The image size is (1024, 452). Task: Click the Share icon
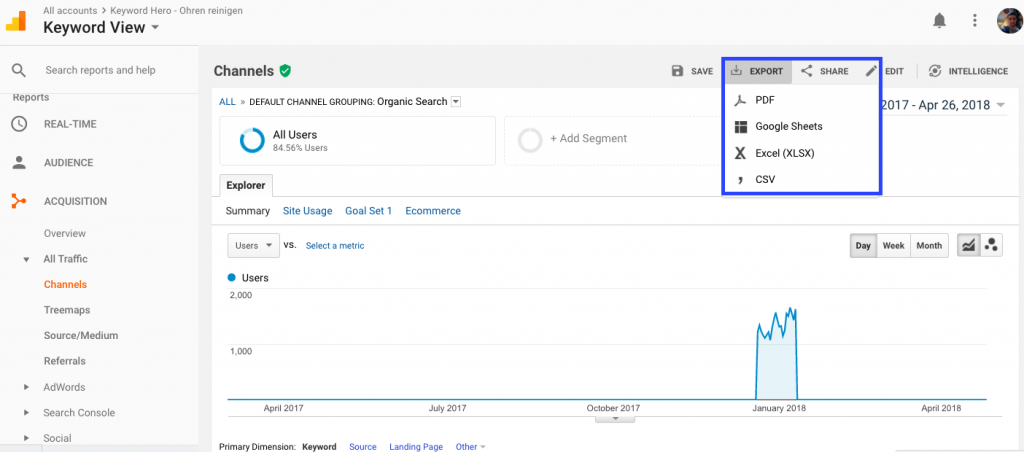pyautogui.click(x=807, y=71)
